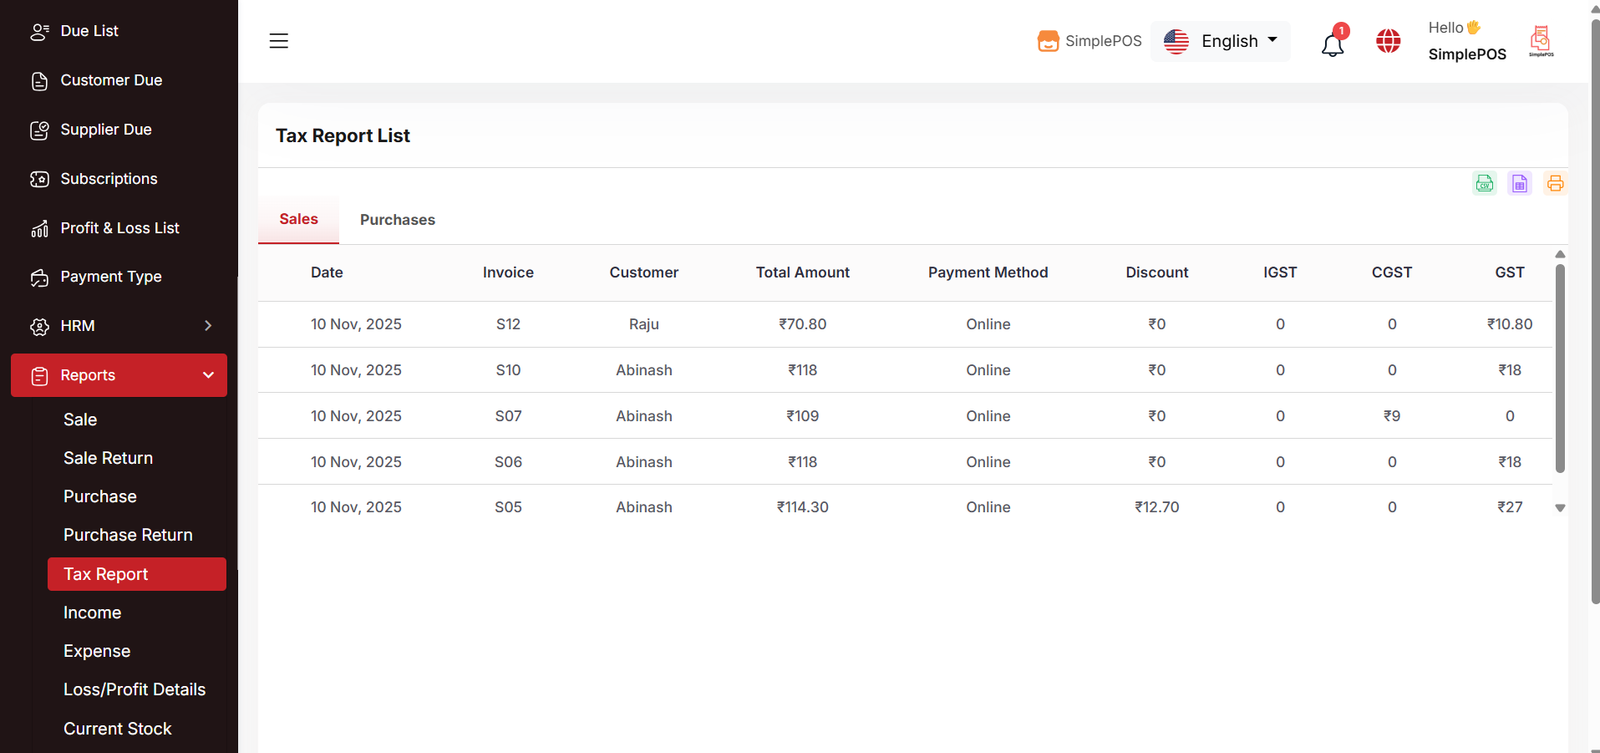Screen dimensions: 1600x753
Task: Open the Profit & Loss List page
Action: 119,228
